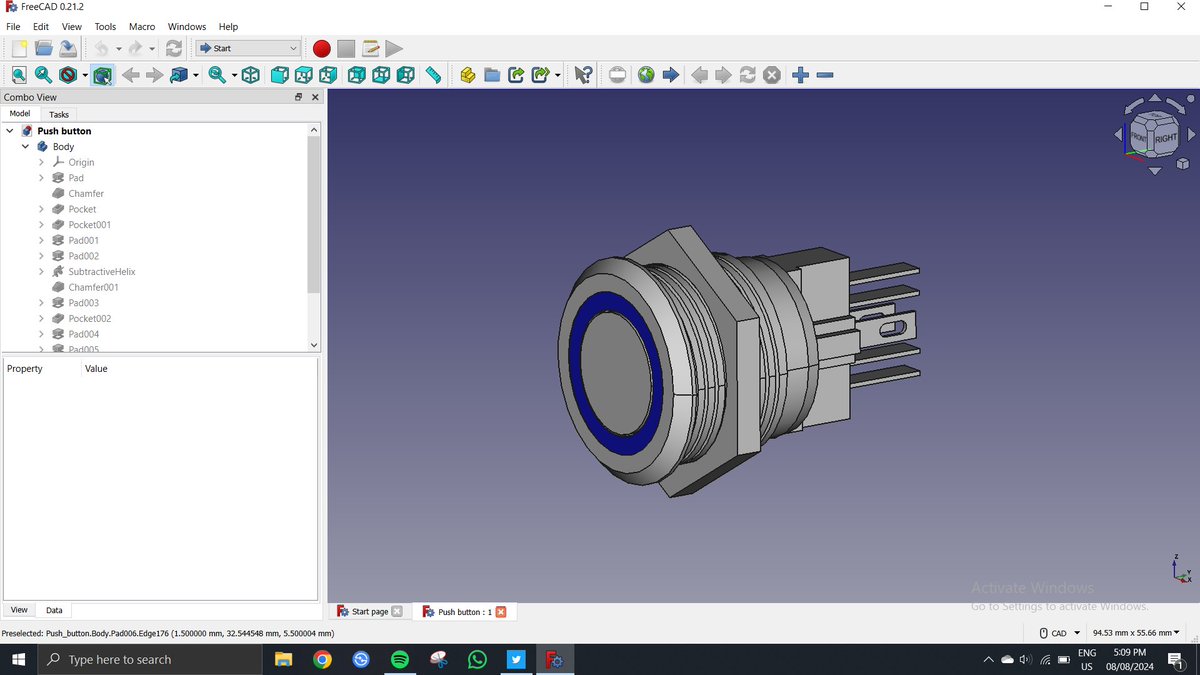This screenshot has width=1200, height=675.
Task: Start macro recording with red circle
Action: pyautogui.click(x=321, y=48)
